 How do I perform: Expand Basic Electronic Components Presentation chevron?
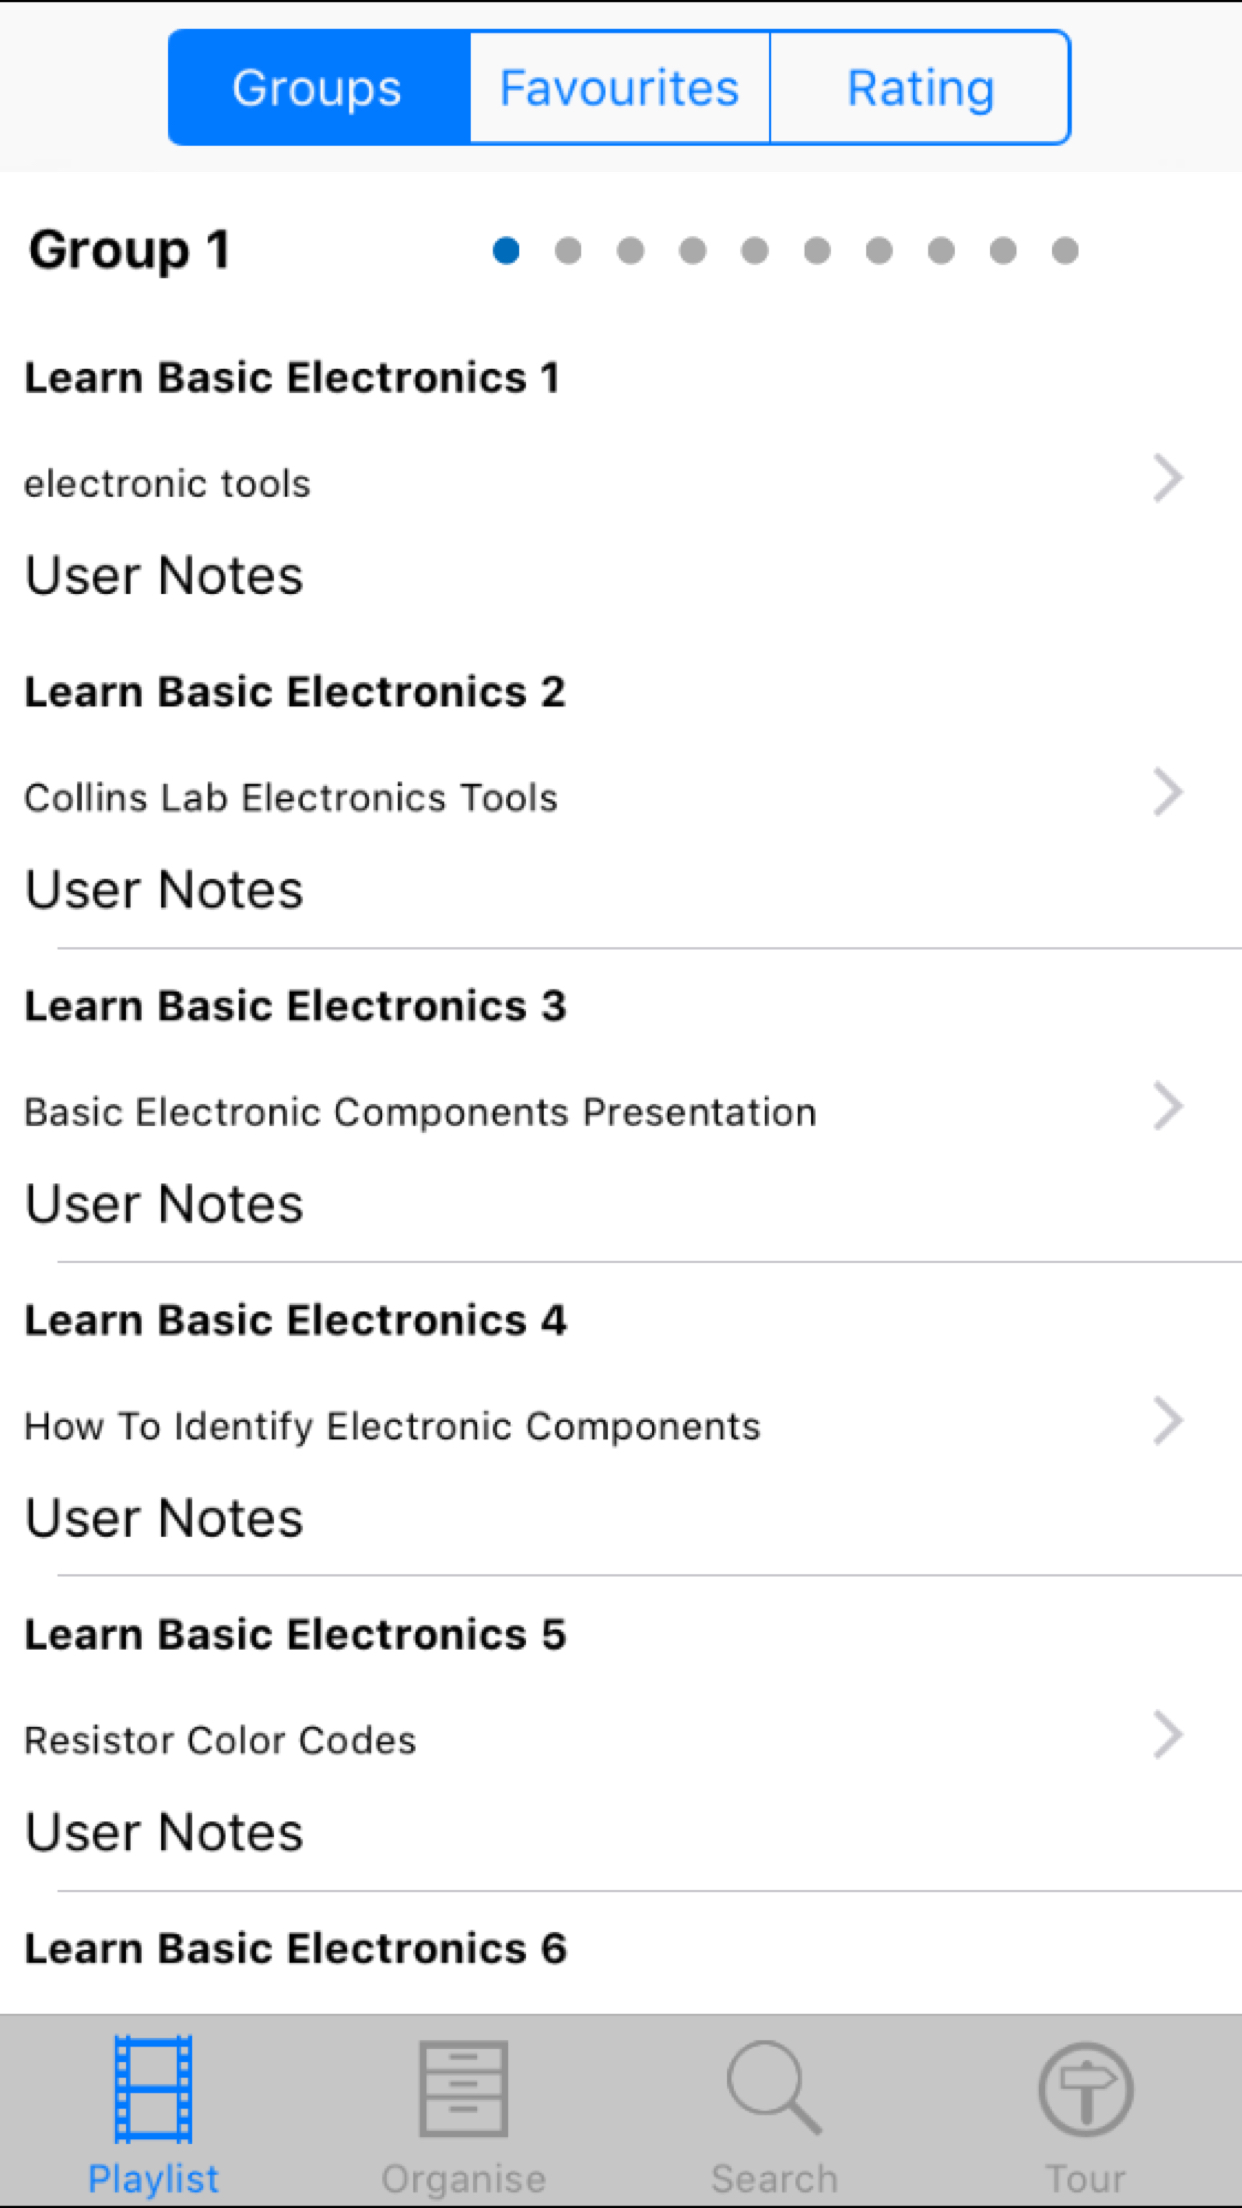pyautogui.click(x=1167, y=1106)
